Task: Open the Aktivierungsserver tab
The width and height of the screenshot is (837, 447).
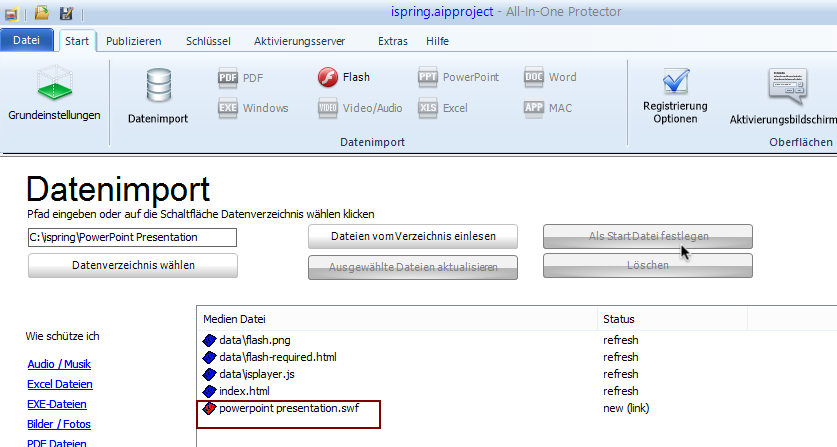Action: point(300,41)
